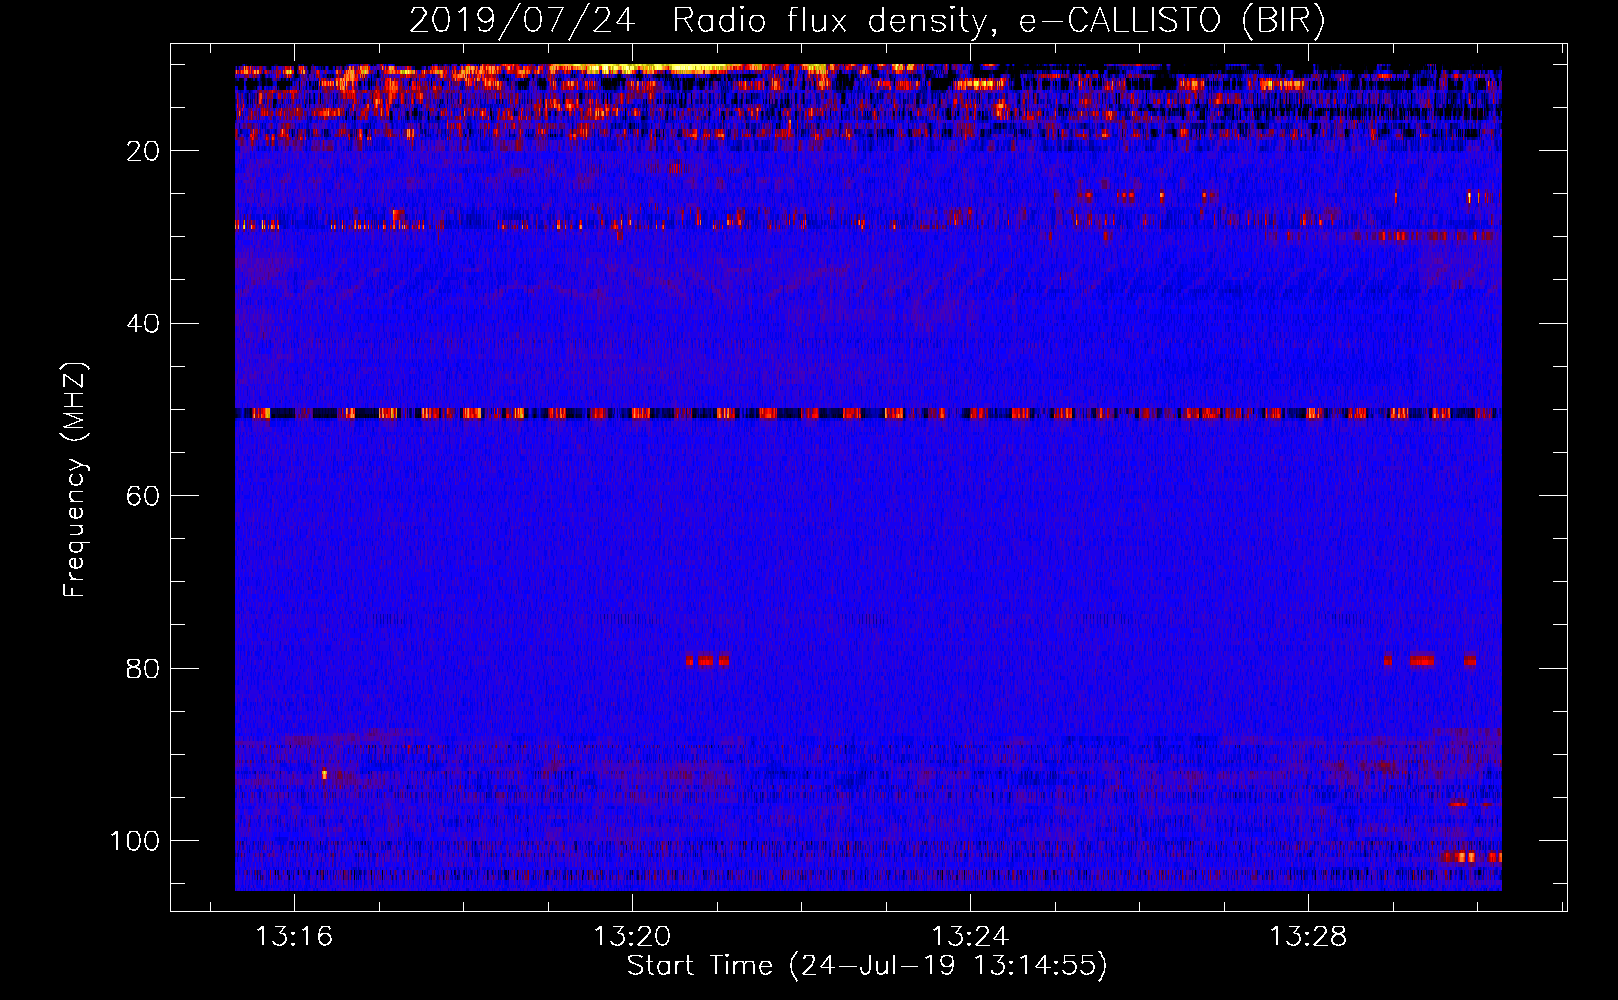
Task: Click the frequency tick label '100'
Action: click(x=135, y=841)
